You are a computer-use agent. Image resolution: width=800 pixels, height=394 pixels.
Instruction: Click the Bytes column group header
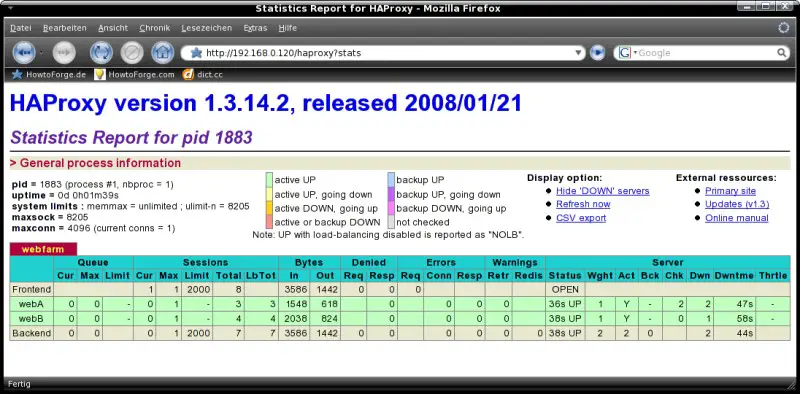click(x=309, y=262)
